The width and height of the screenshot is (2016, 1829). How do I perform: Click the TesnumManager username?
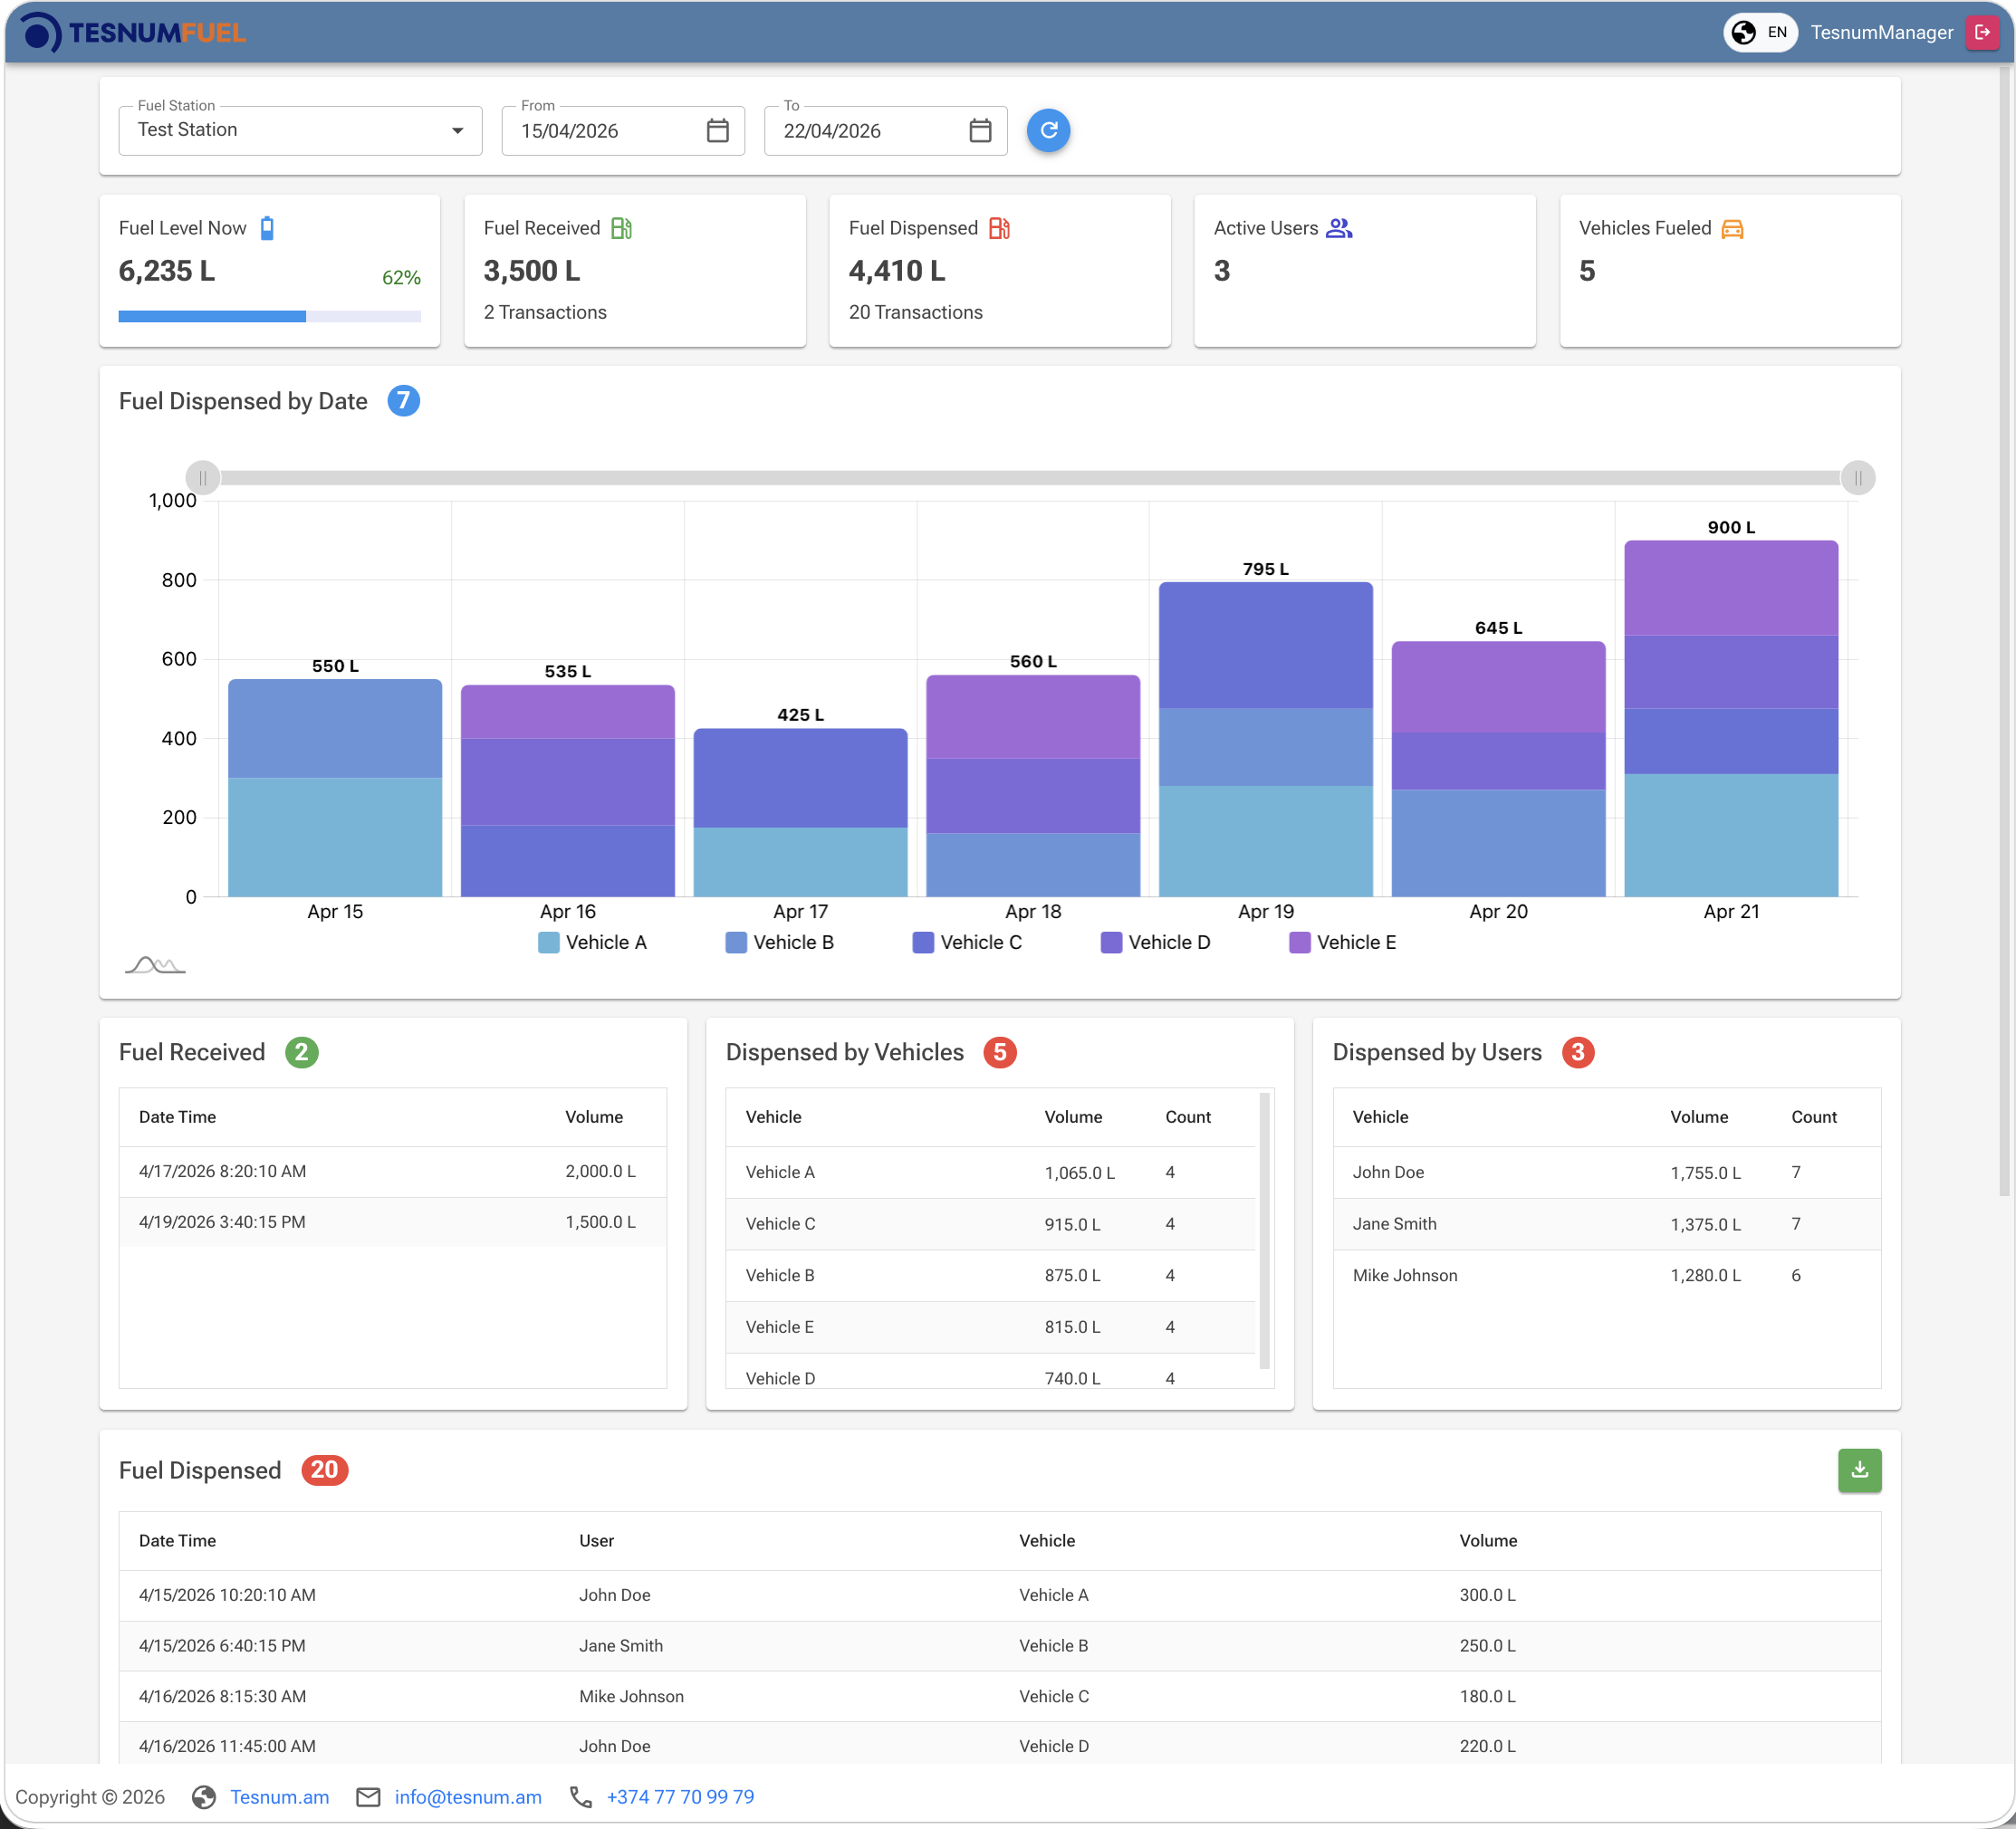click(1881, 32)
